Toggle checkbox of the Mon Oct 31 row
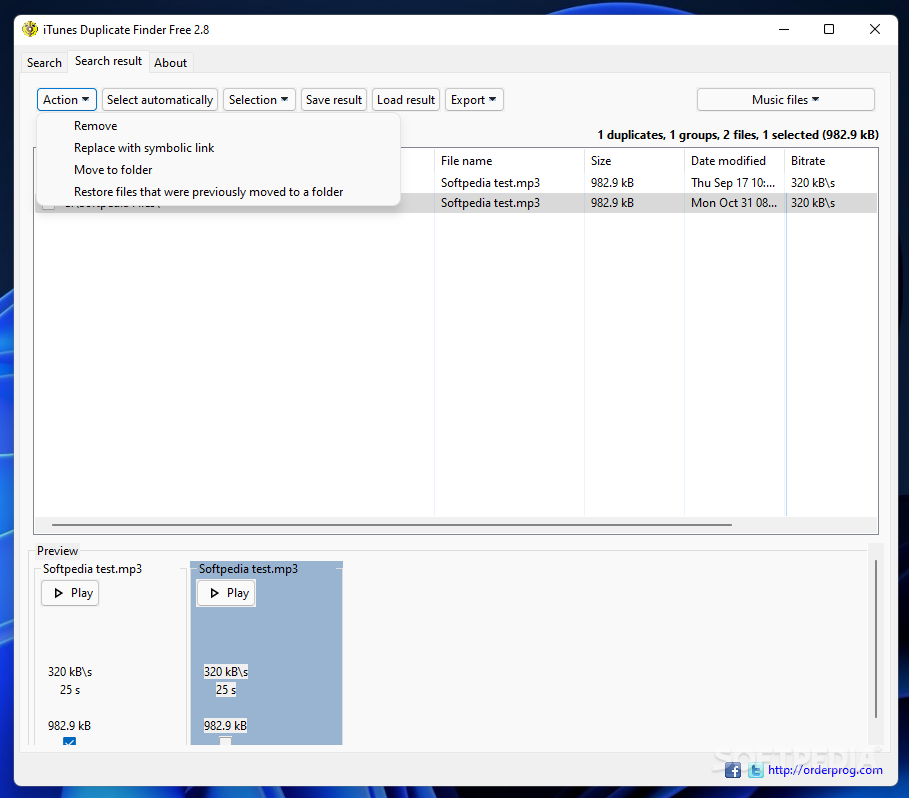This screenshot has height=798, width=909. 49,206
